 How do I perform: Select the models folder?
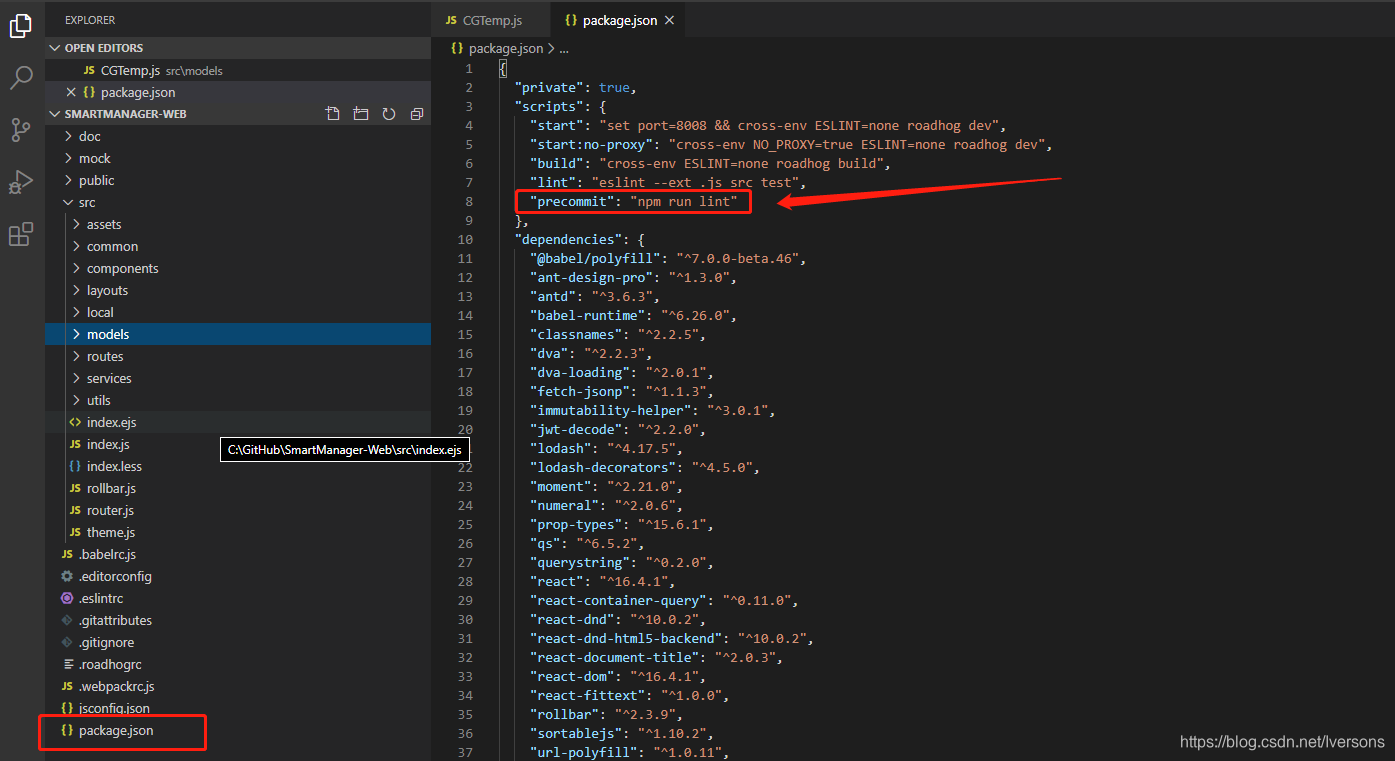coord(110,334)
